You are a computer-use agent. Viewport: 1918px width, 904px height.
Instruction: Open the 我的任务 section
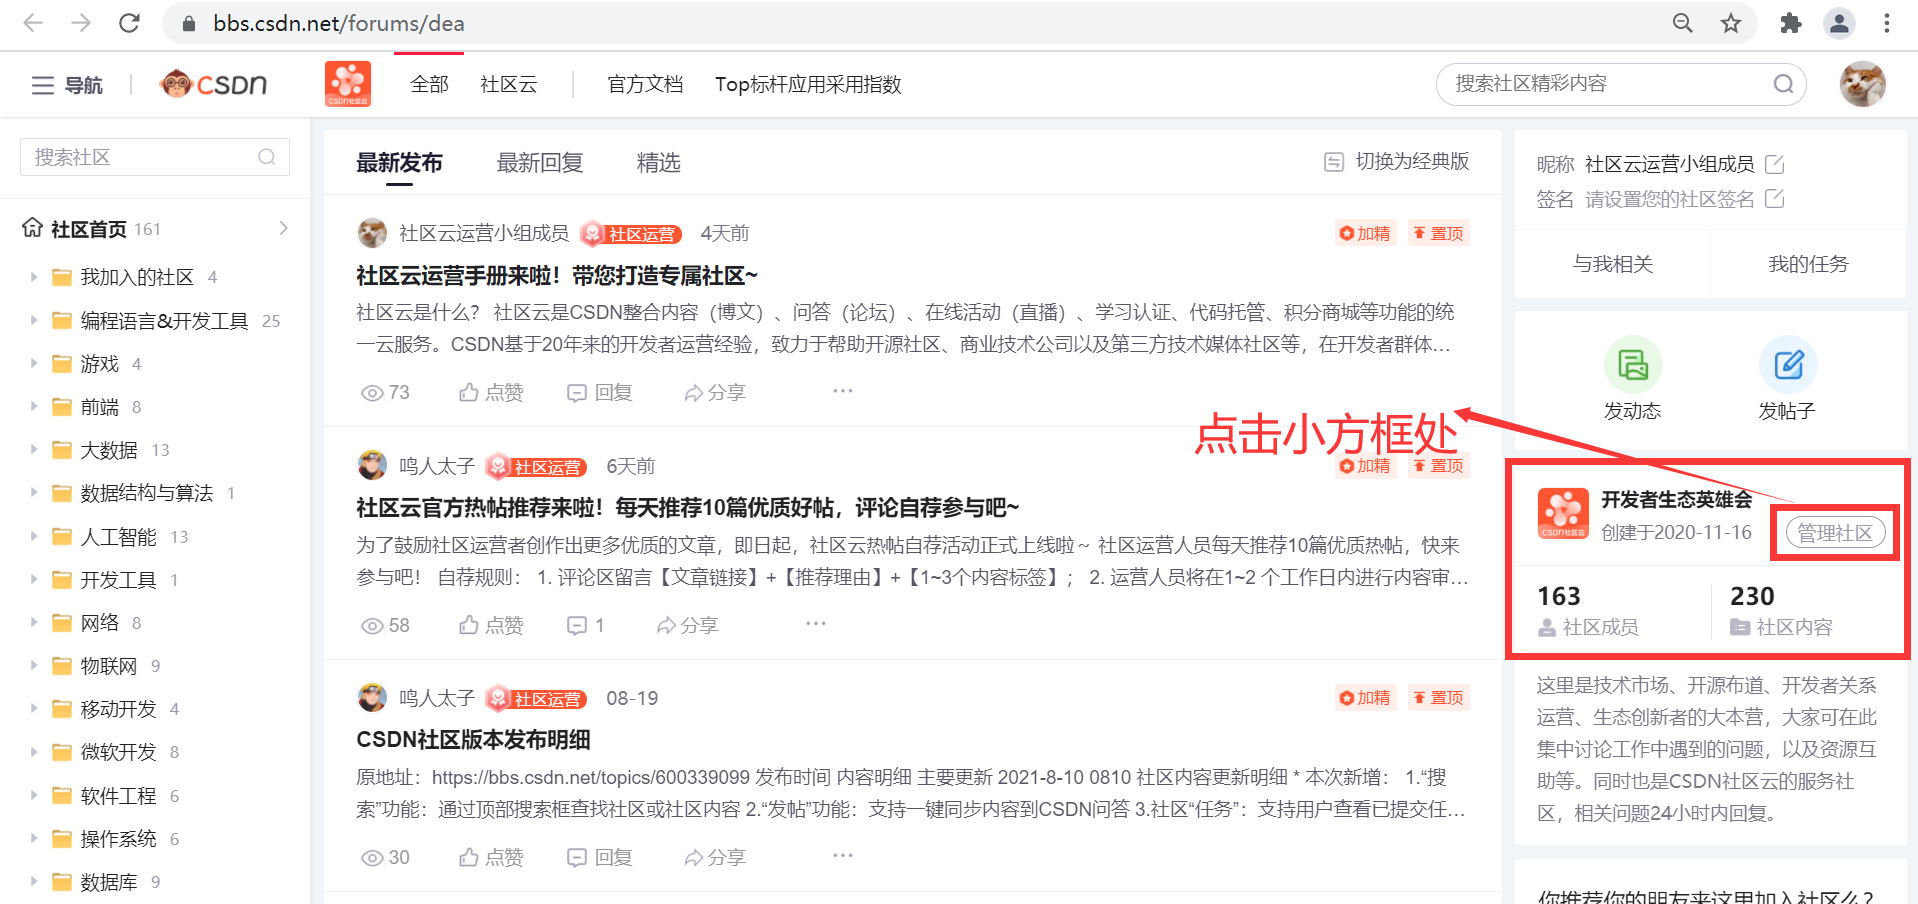pyautogui.click(x=1808, y=264)
